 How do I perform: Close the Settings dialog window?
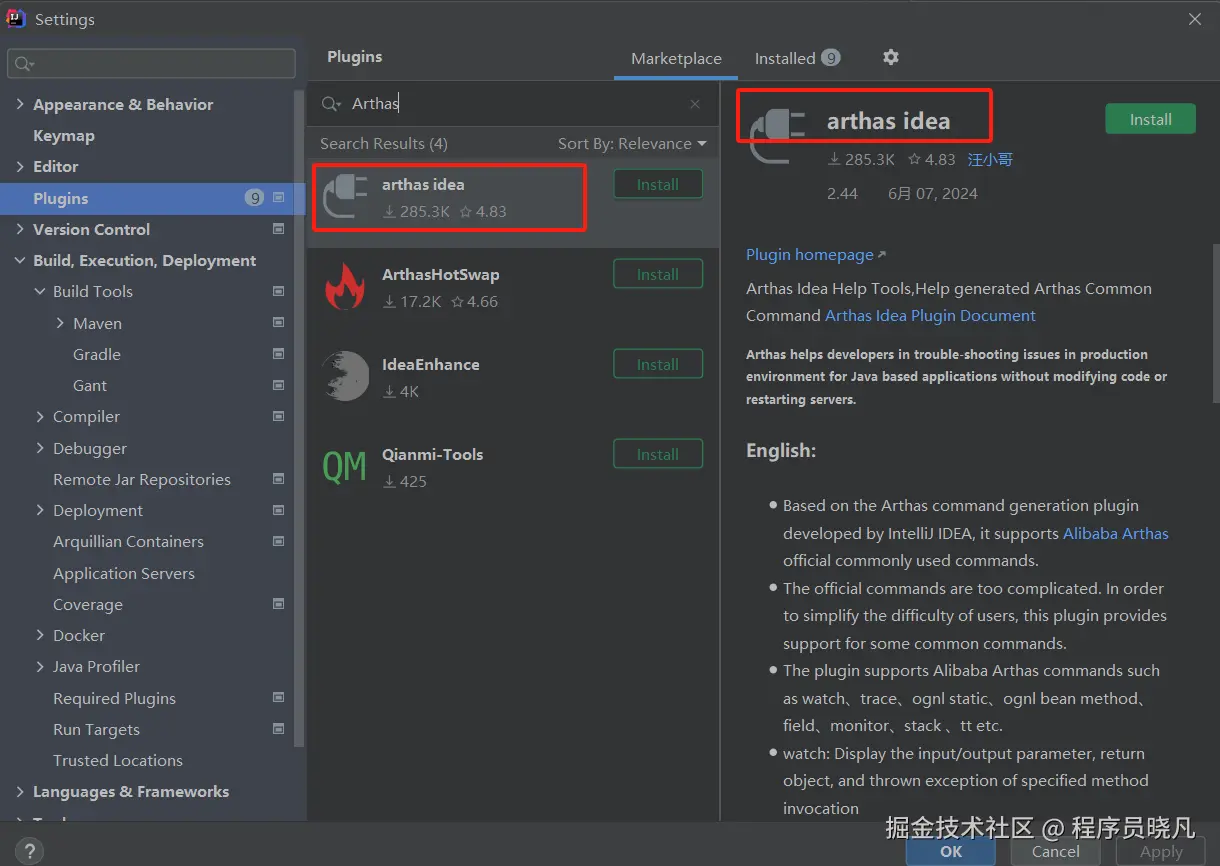[x=1195, y=19]
